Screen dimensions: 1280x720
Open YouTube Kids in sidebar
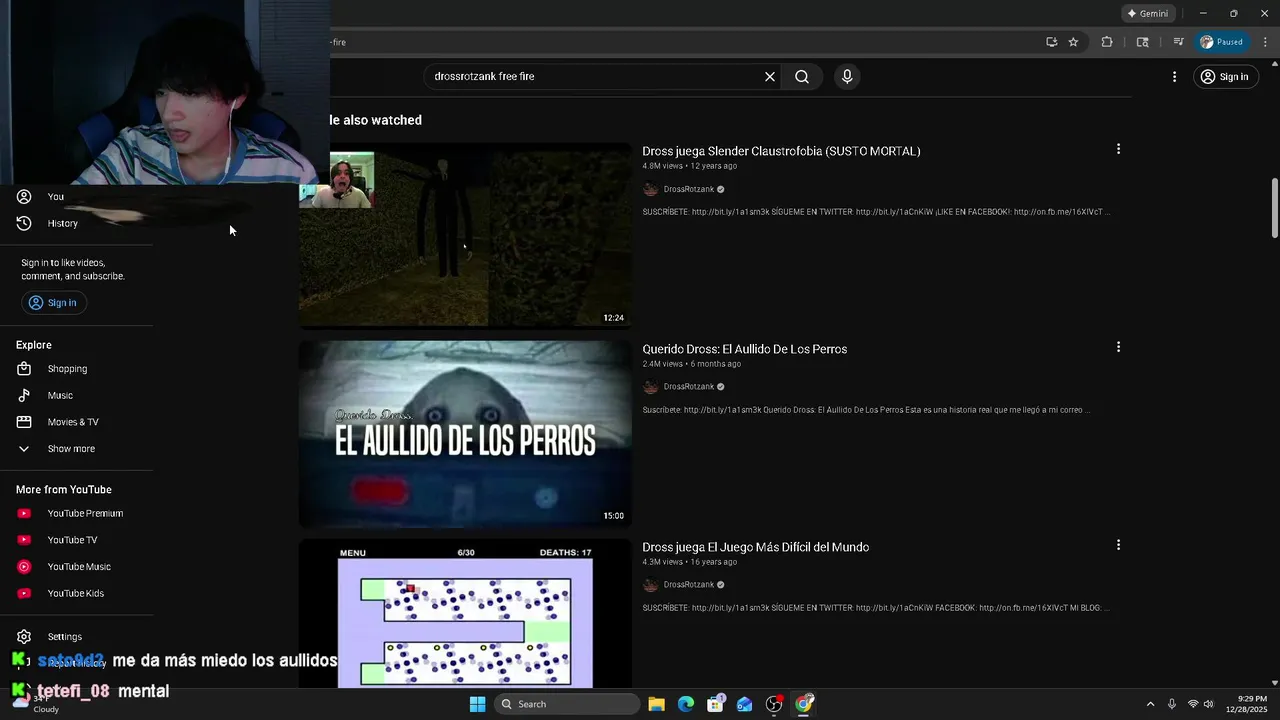pyautogui.click(x=76, y=594)
